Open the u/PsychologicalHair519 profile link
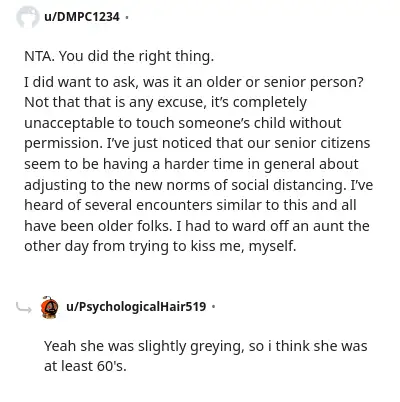The width and height of the screenshot is (400, 402). tap(136, 306)
